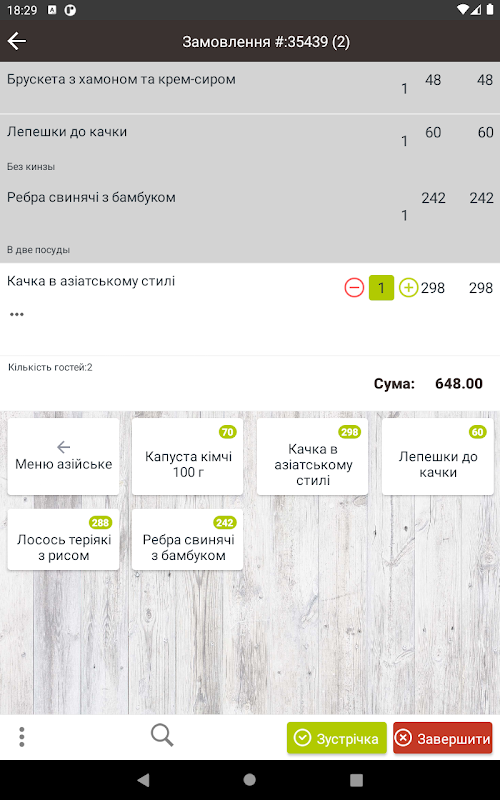The image size is (500, 800).
Task: Add Ребра свинячі з бамбуком tile
Action: [188, 540]
